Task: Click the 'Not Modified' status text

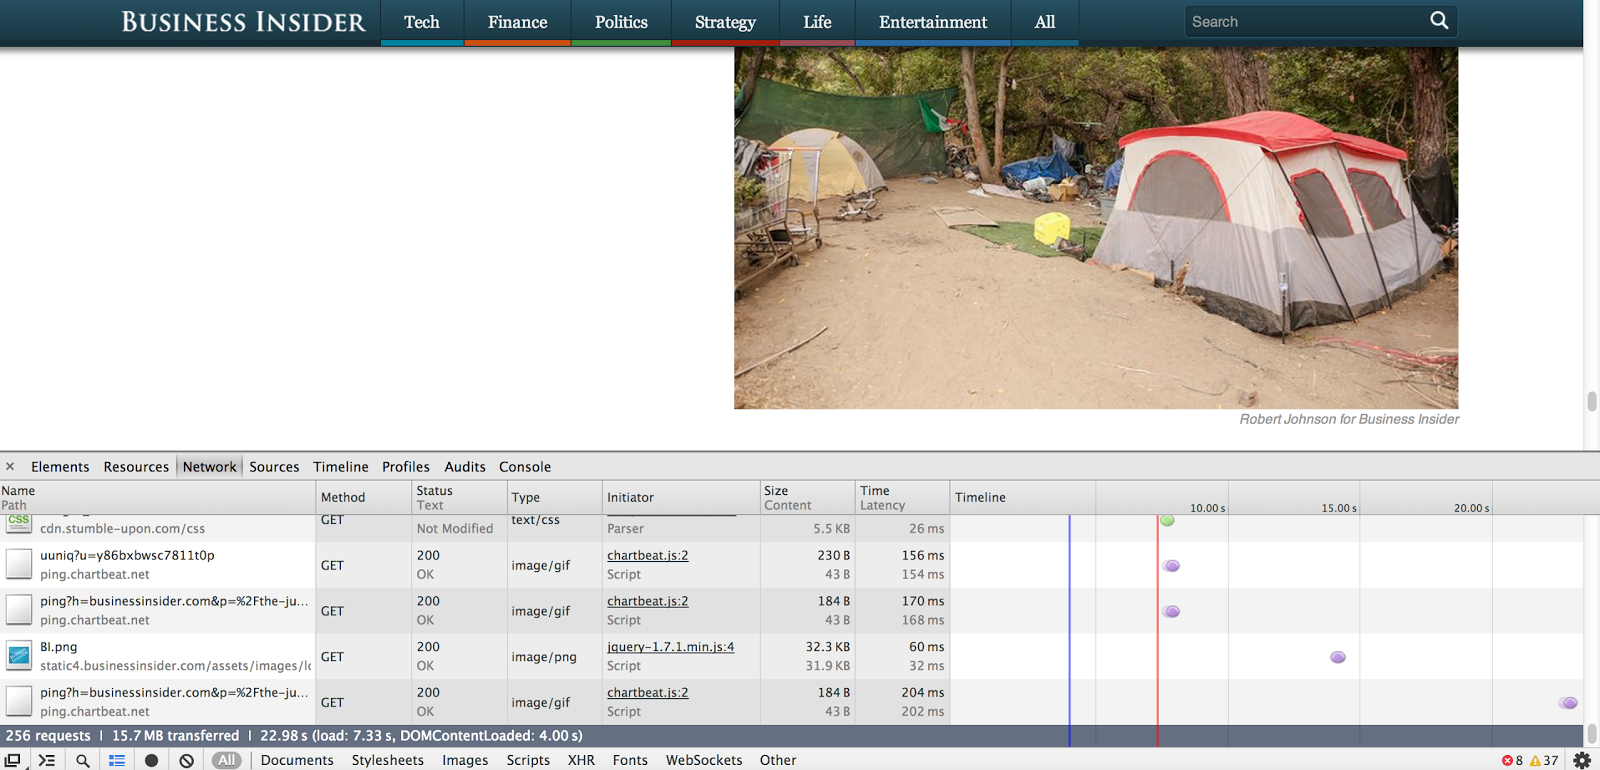Action: coord(455,528)
